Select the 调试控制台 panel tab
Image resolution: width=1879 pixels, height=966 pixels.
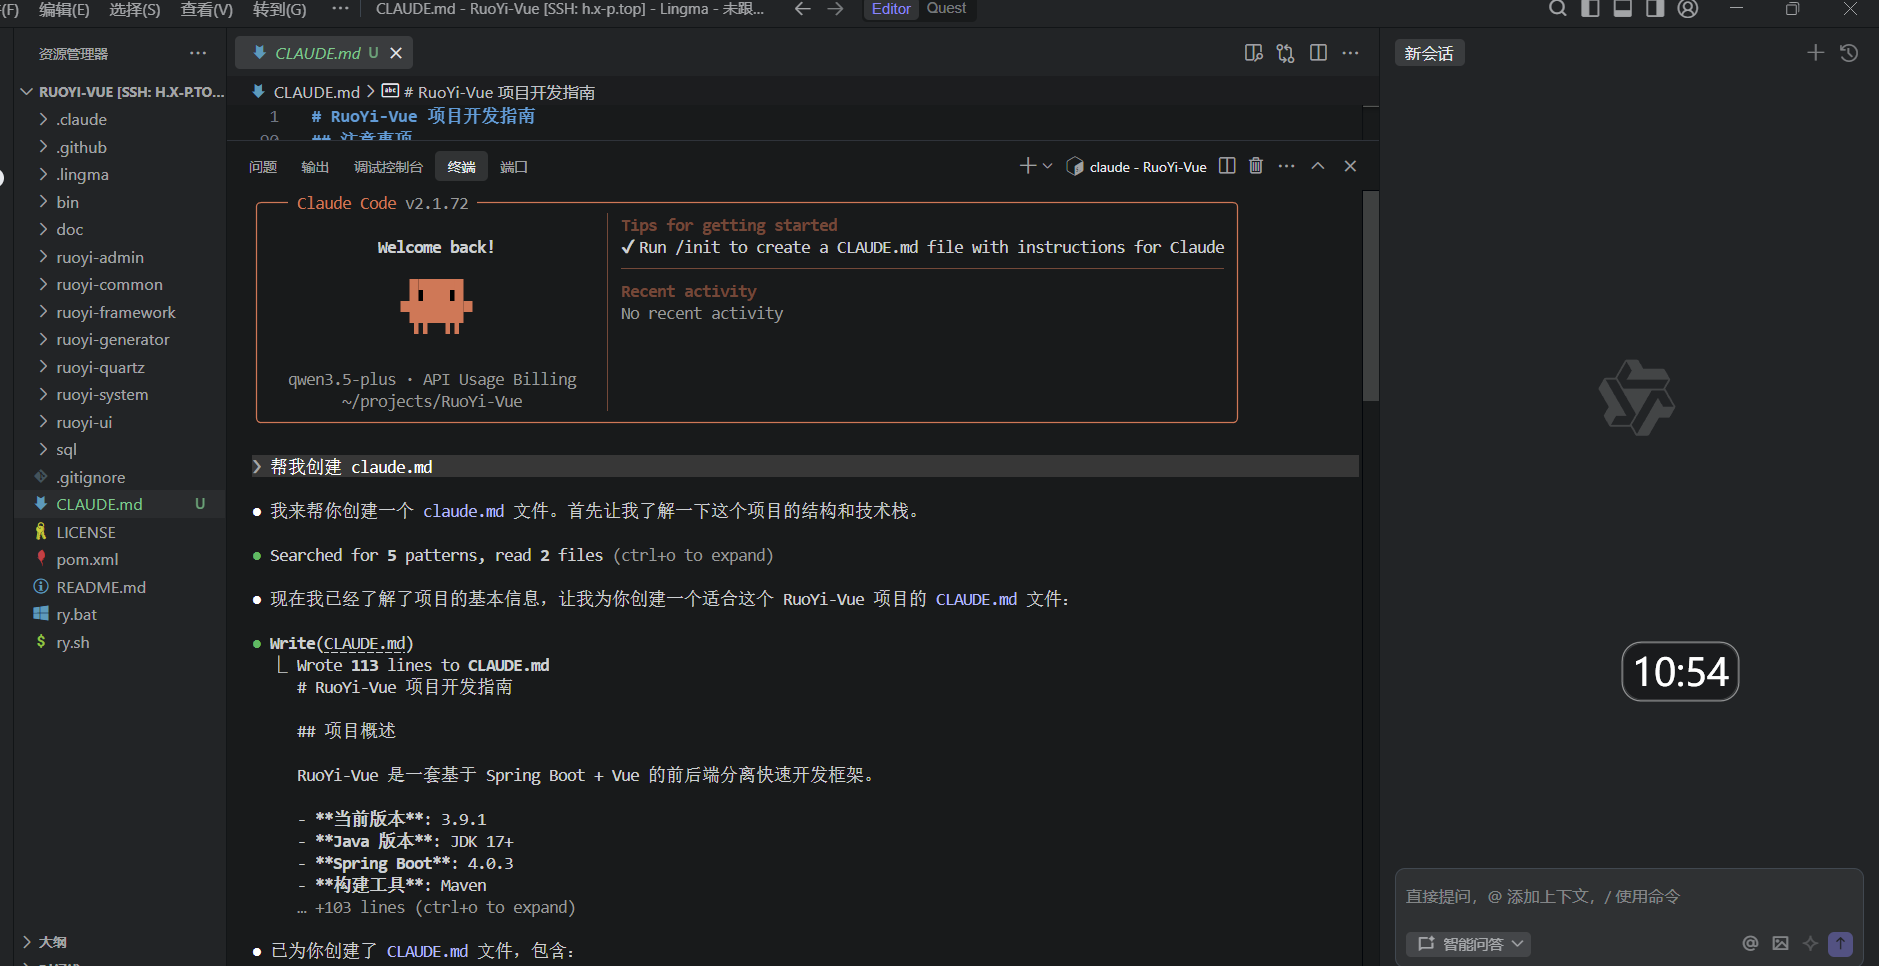point(388,167)
